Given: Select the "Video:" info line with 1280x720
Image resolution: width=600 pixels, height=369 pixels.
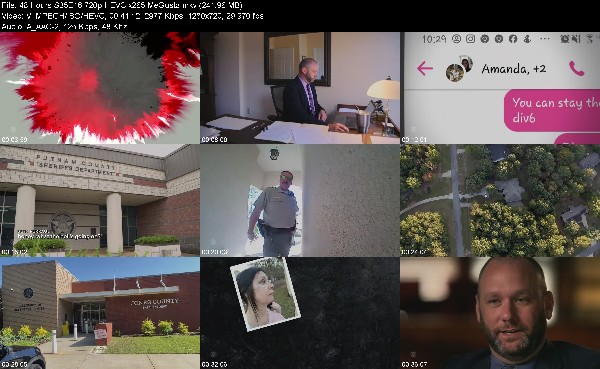Looking at the screenshot, I should coord(132,16).
